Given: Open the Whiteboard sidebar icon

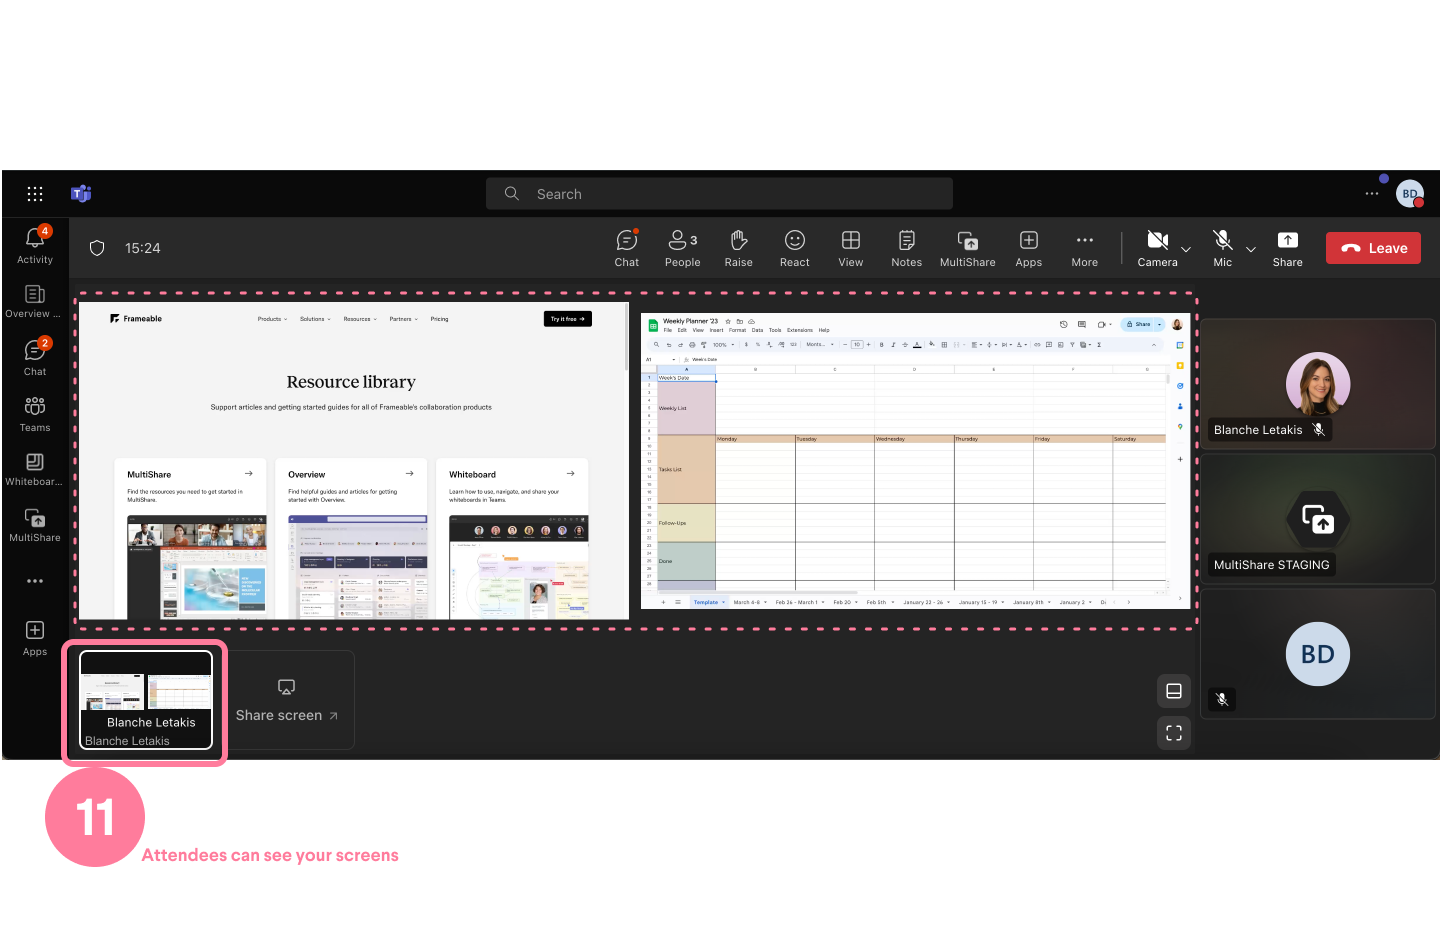Looking at the screenshot, I should (x=34, y=467).
